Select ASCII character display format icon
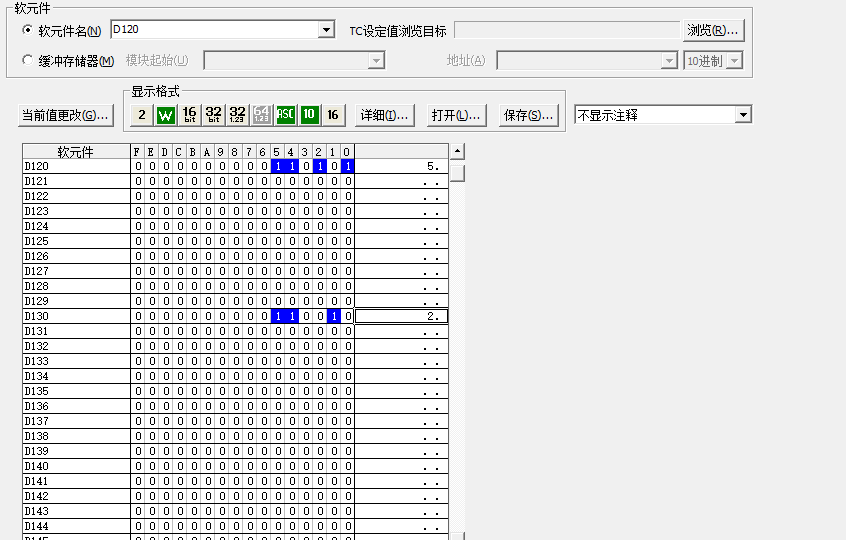This screenshot has width=846, height=540. pos(286,115)
